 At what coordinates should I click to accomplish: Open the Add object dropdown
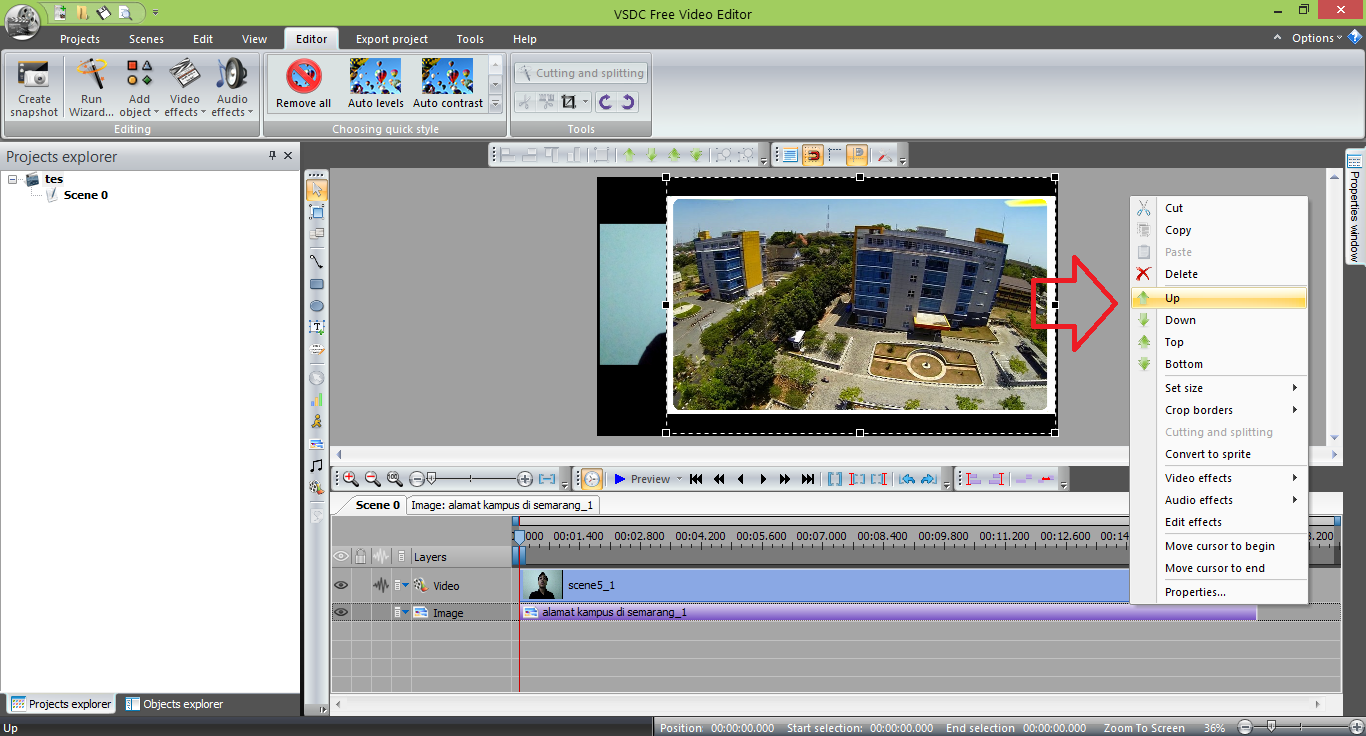click(139, 86)
